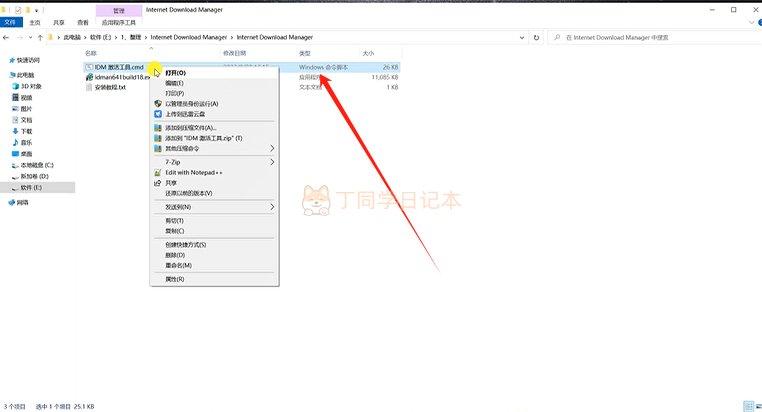Screen dimensions: 762x412
Task: Click the This PC computer icon
Action: (12, 75)
